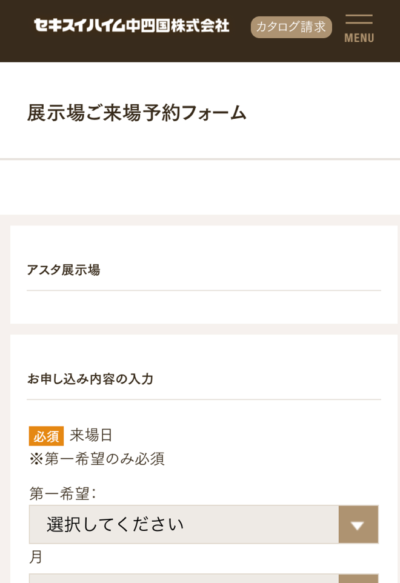
Task: Click the 来場日 field label
Action: 91,435
